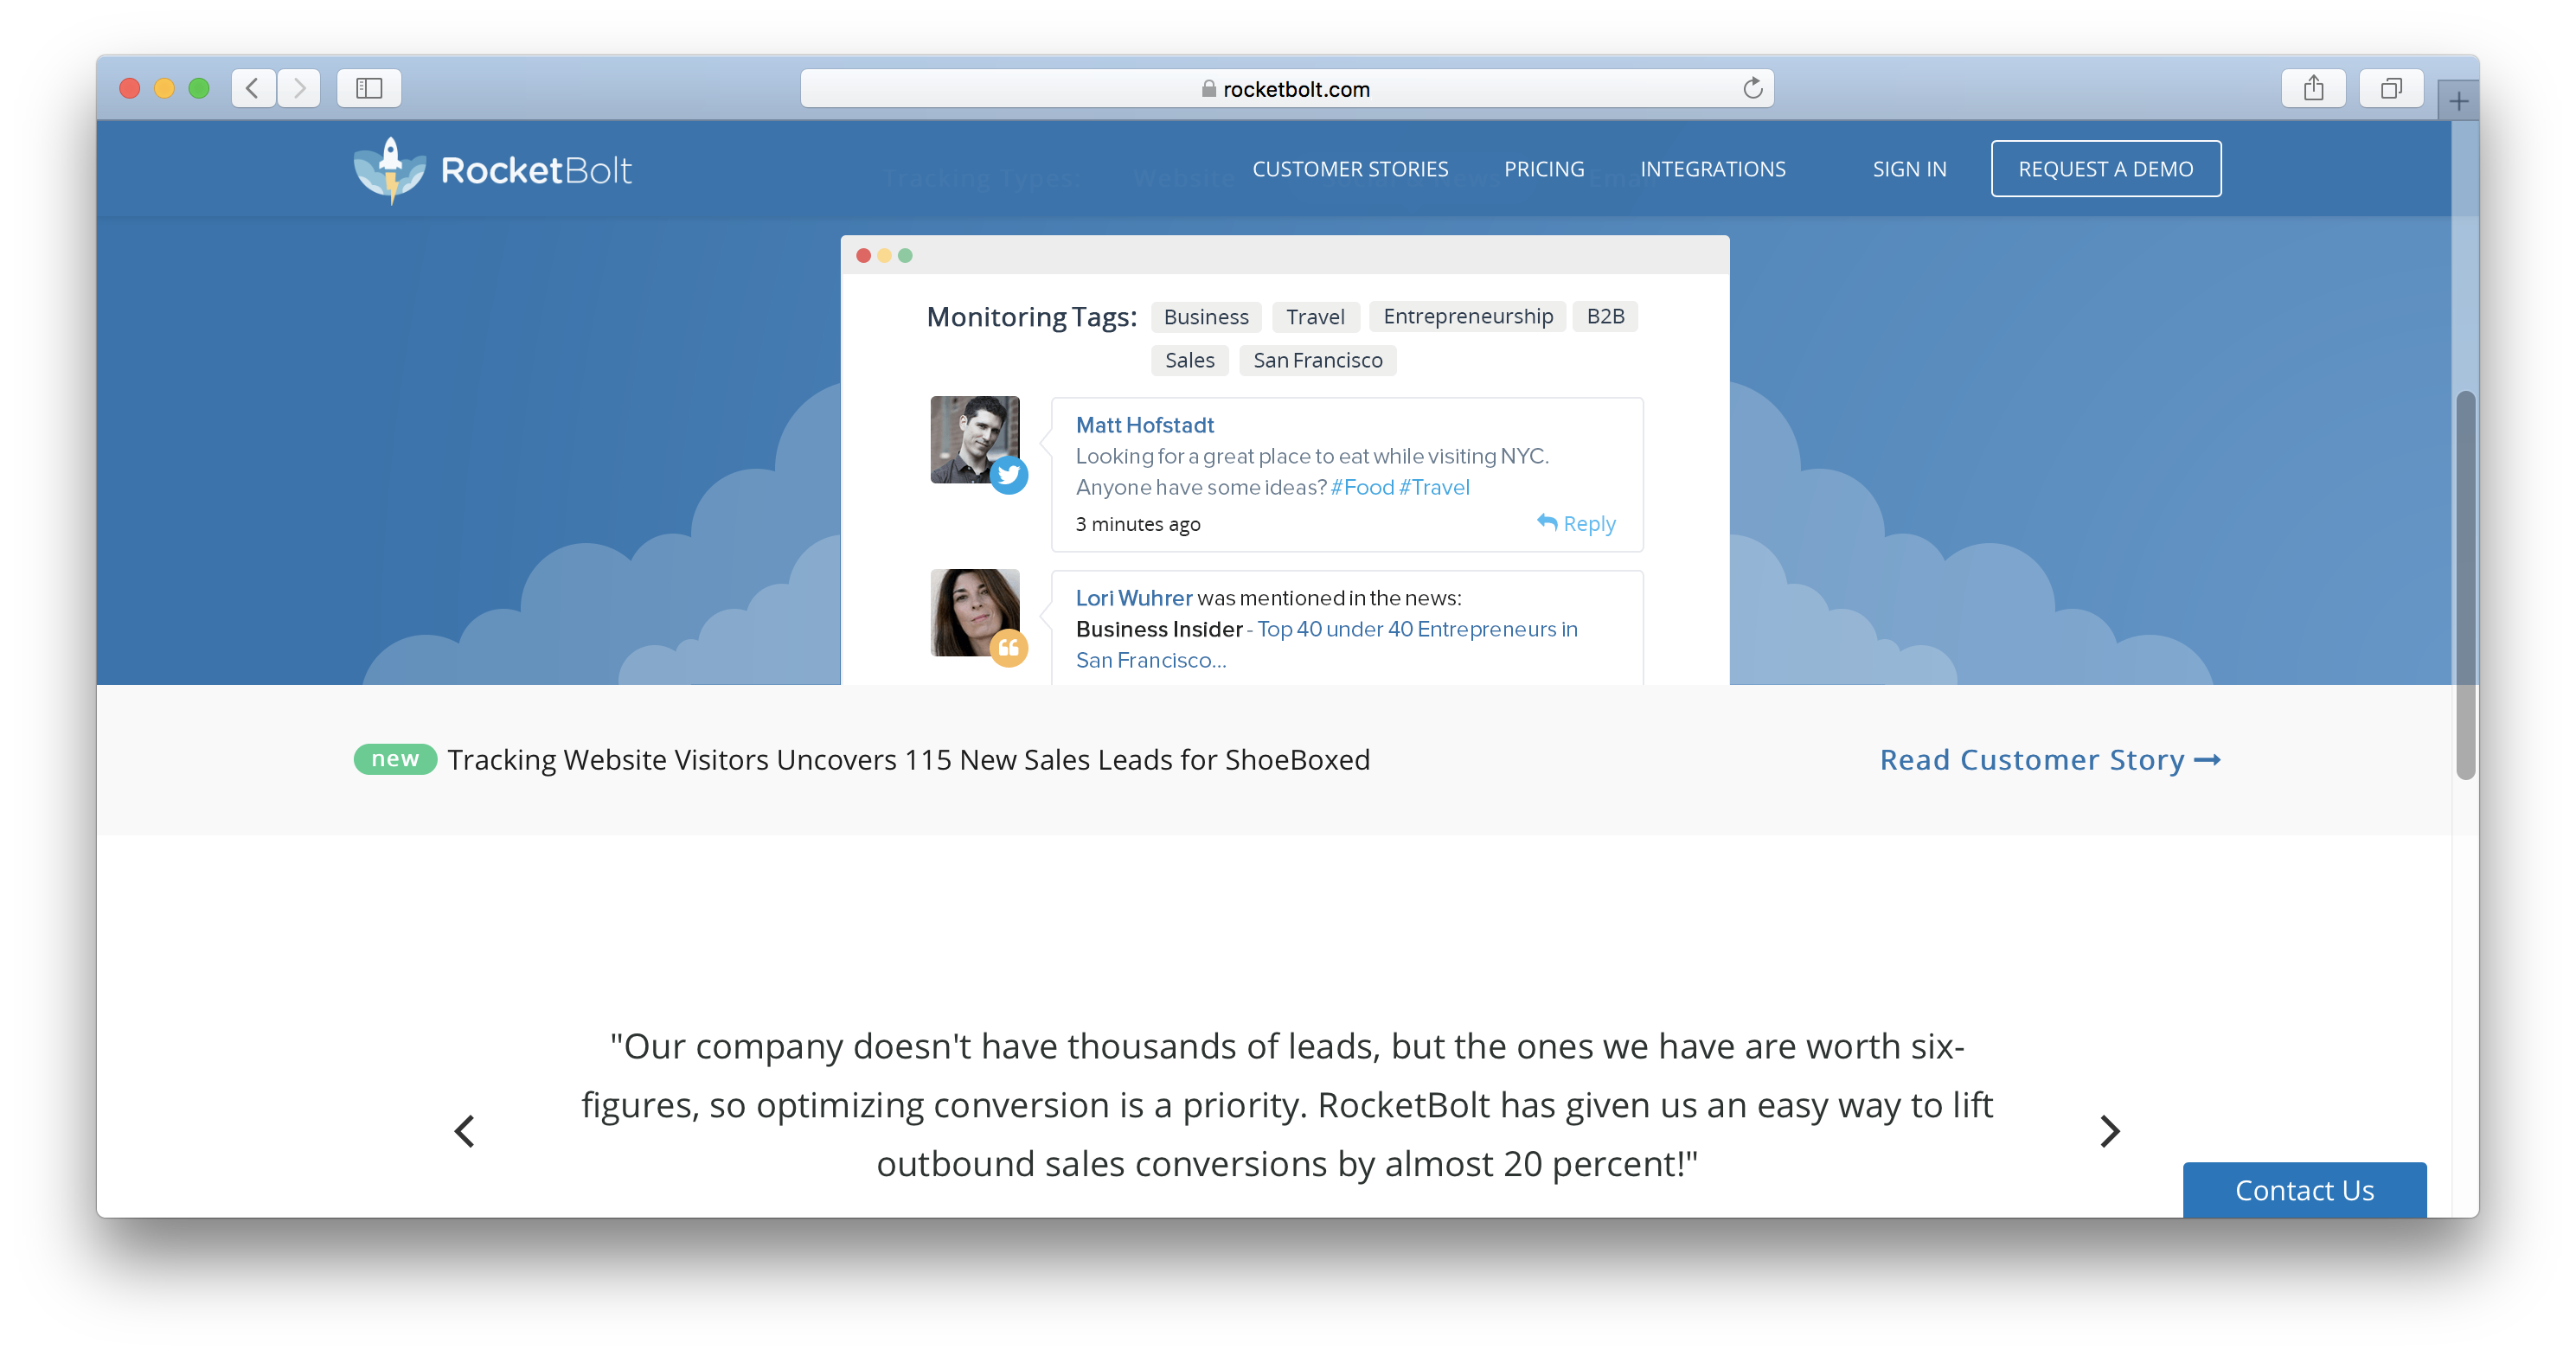The image size is (2576, 1356).
Task: Go to next testimonial with right chevron
Action: click(2110, 1131)
